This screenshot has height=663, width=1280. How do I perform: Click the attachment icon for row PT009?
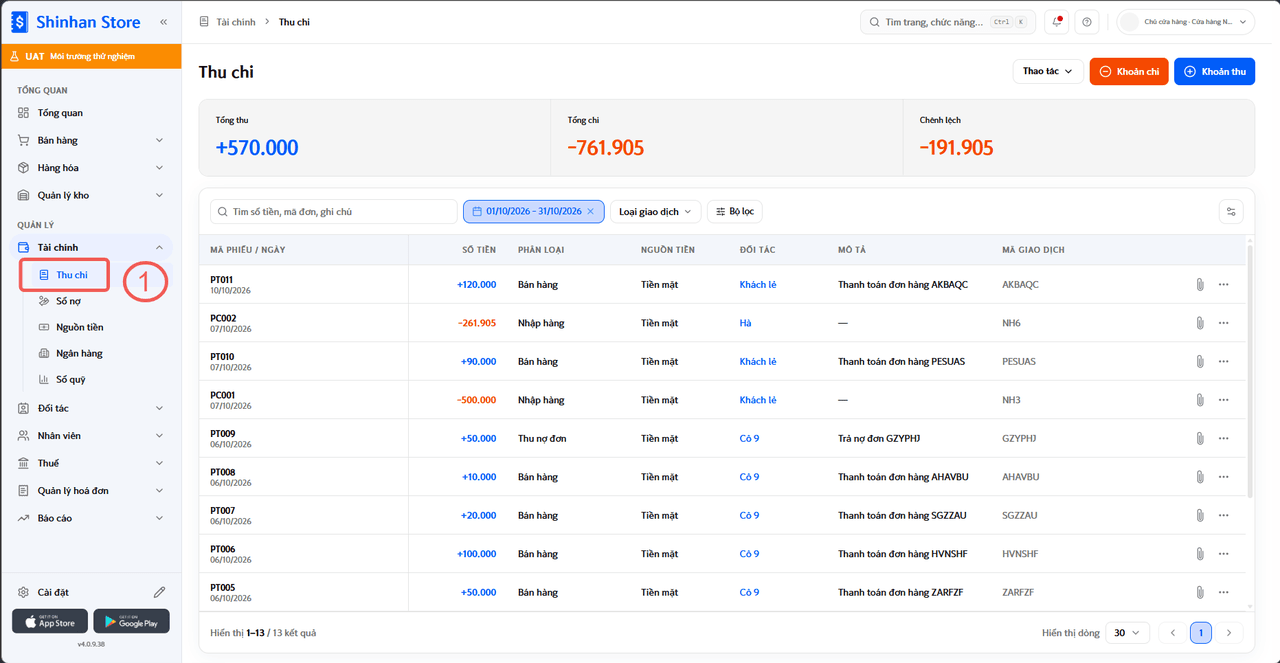[x=1199, y=439]
